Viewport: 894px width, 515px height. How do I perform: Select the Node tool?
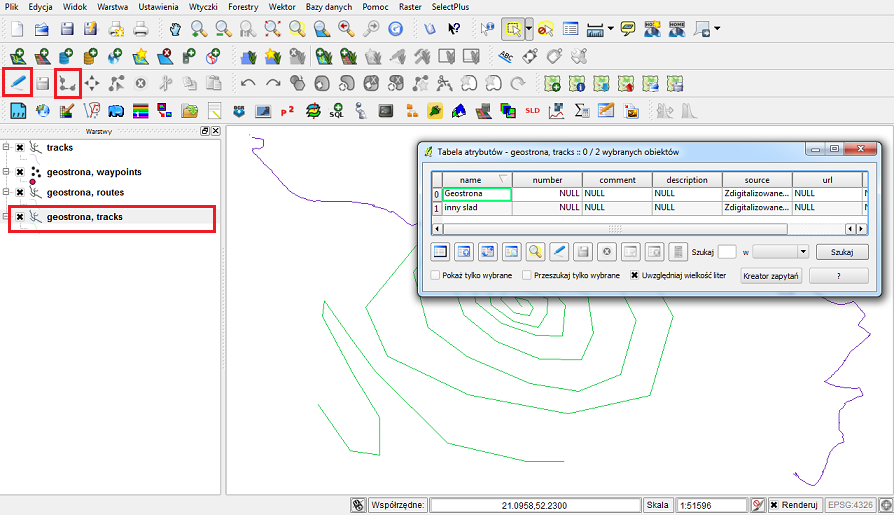pos(116,84)
